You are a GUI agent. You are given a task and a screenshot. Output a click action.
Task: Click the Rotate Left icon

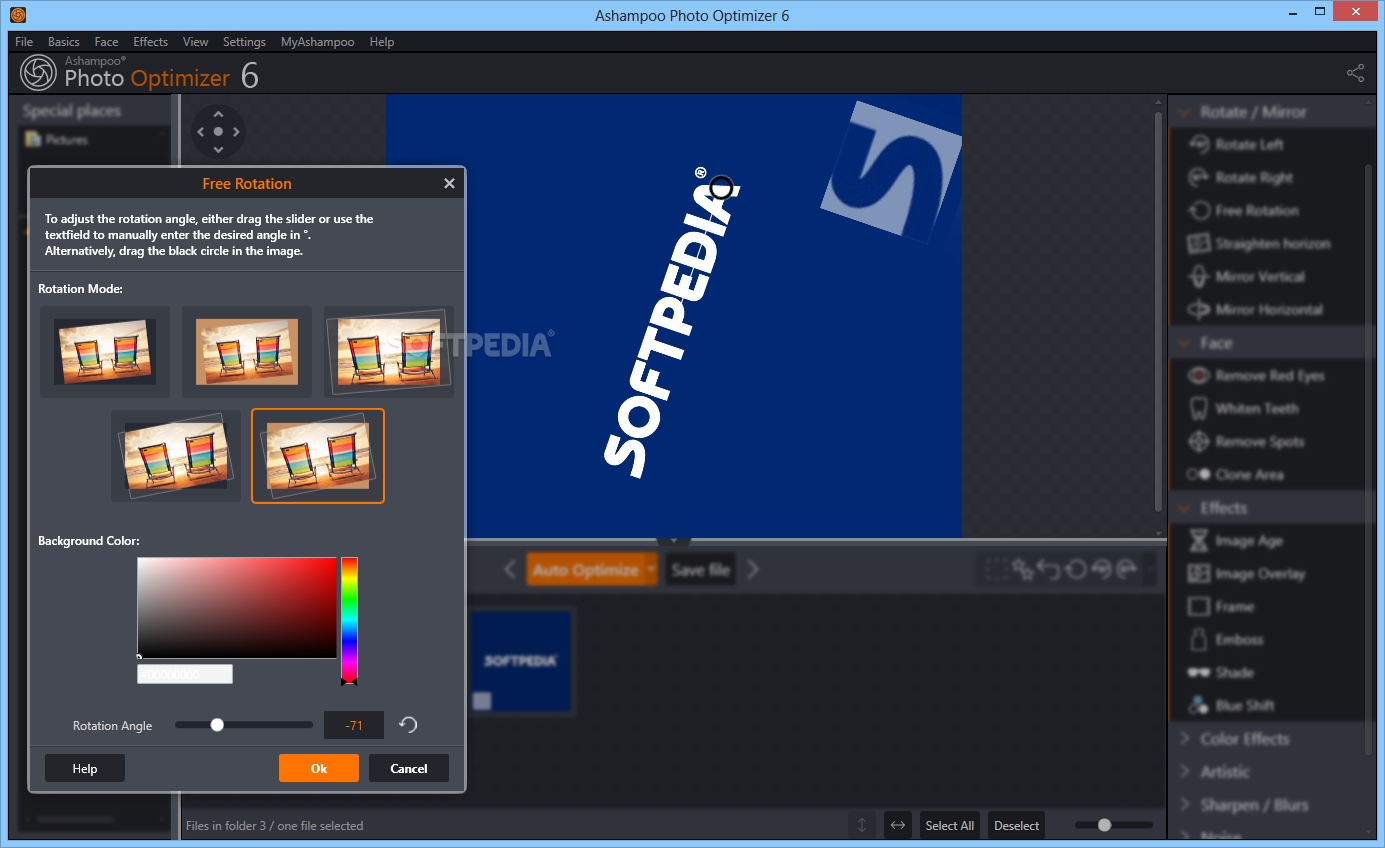pos(1198,145)
